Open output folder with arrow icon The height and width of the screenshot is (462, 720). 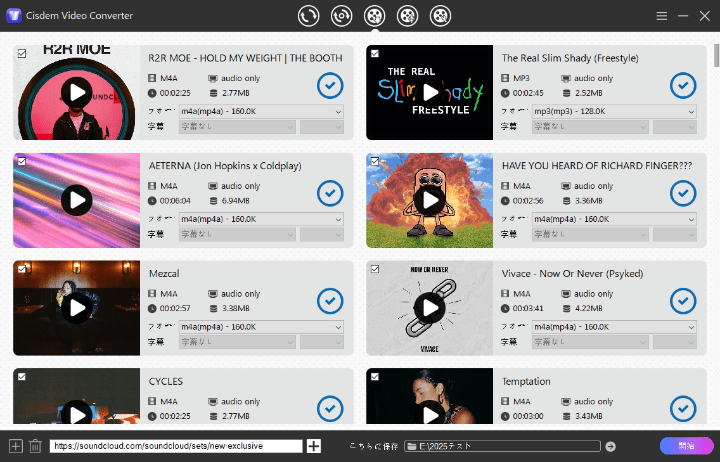coord(610,446)
